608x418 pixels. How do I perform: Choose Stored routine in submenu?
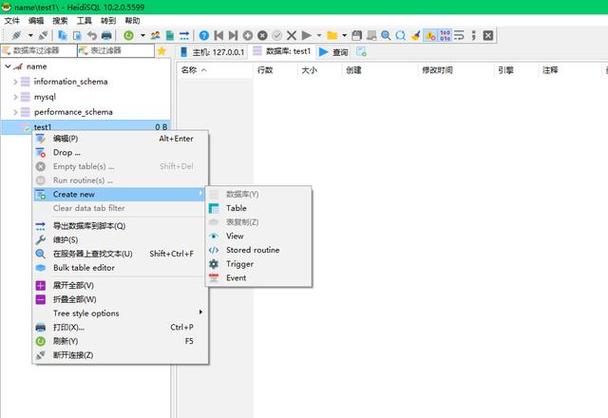click(259, 250)
